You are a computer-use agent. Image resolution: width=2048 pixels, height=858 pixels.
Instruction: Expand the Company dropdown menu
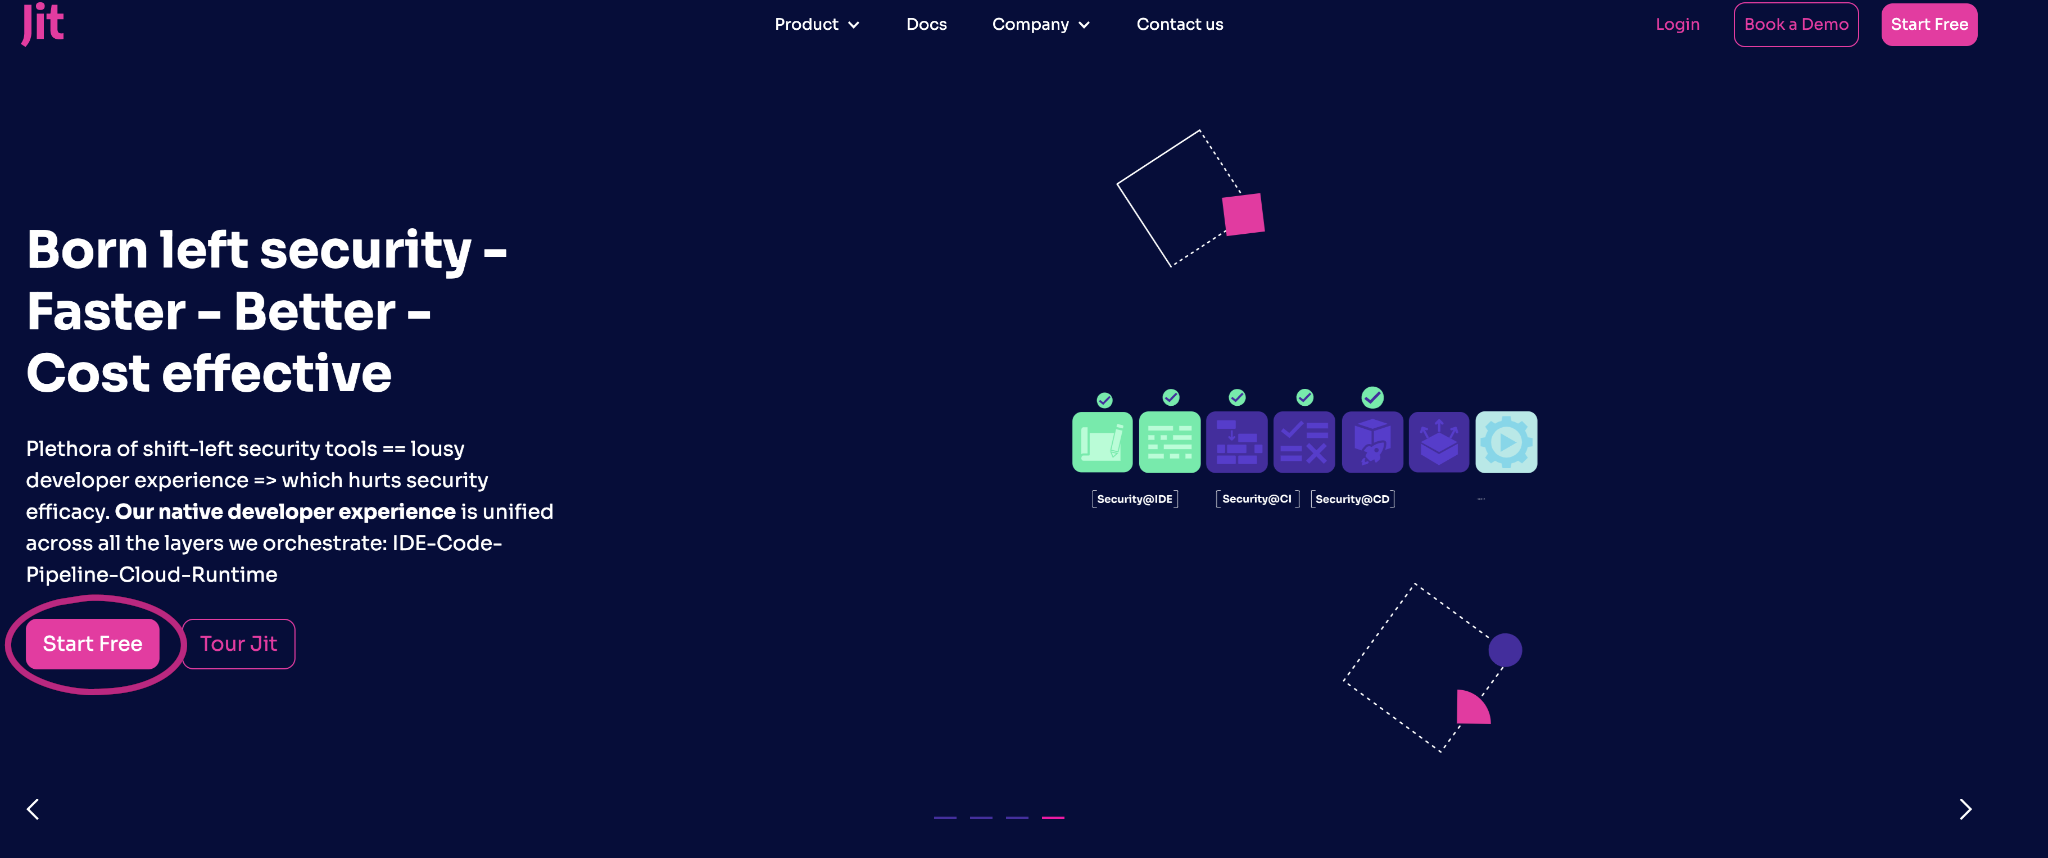click(x=1041, y=24)
